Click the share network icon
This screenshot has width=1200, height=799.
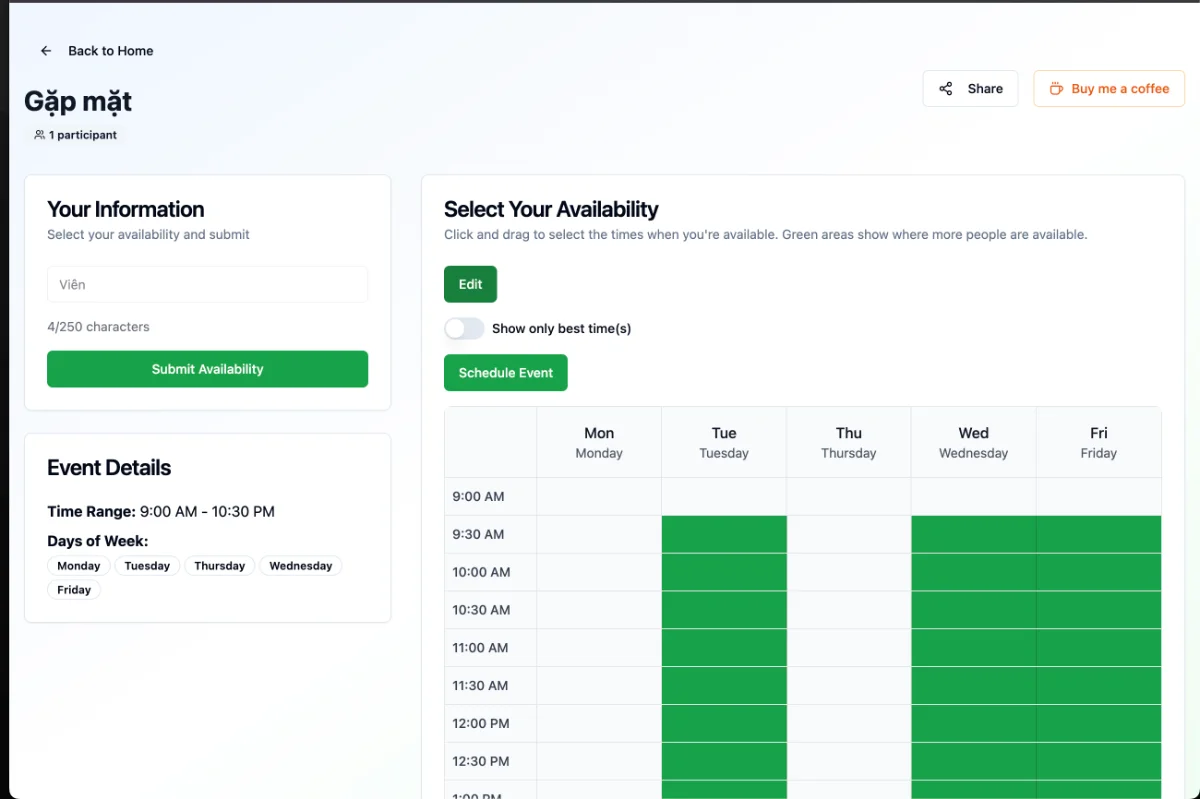(945, 89)
